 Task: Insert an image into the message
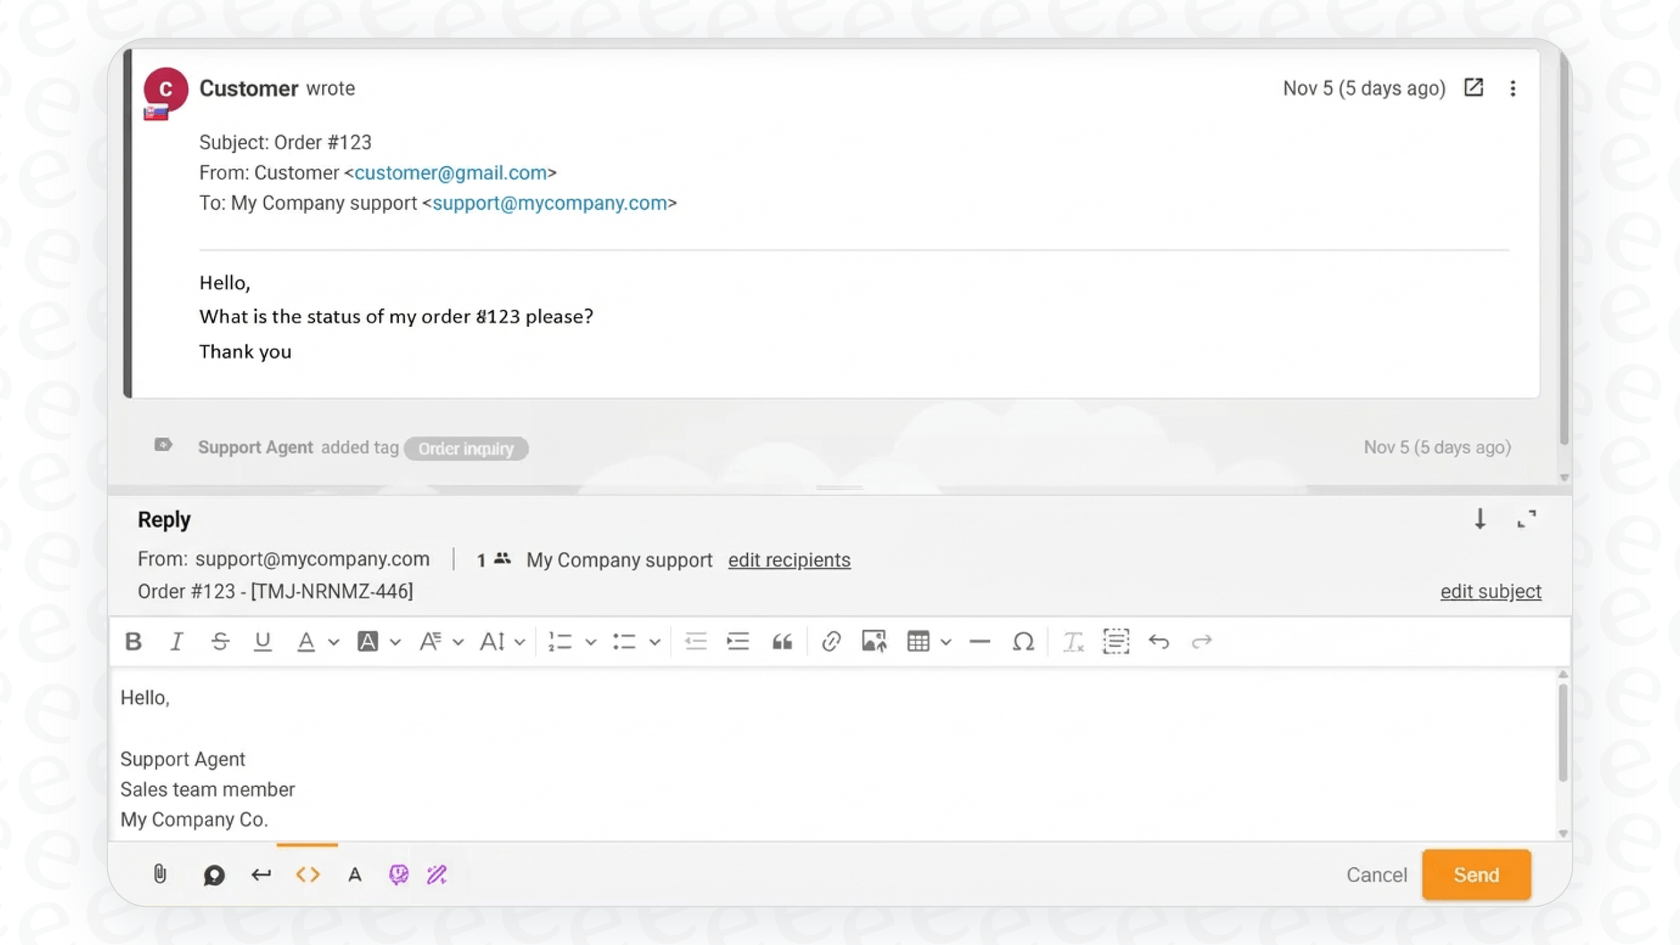click(871, 641)
